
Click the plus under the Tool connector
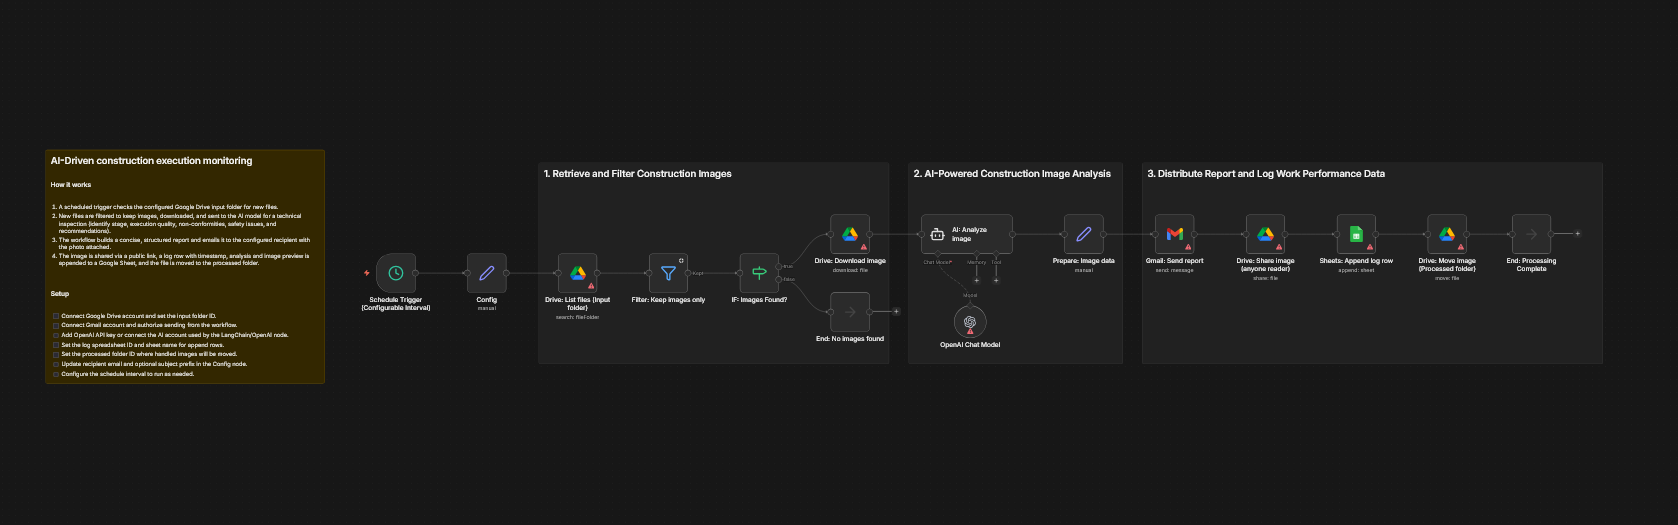click(x=996, y=280)
